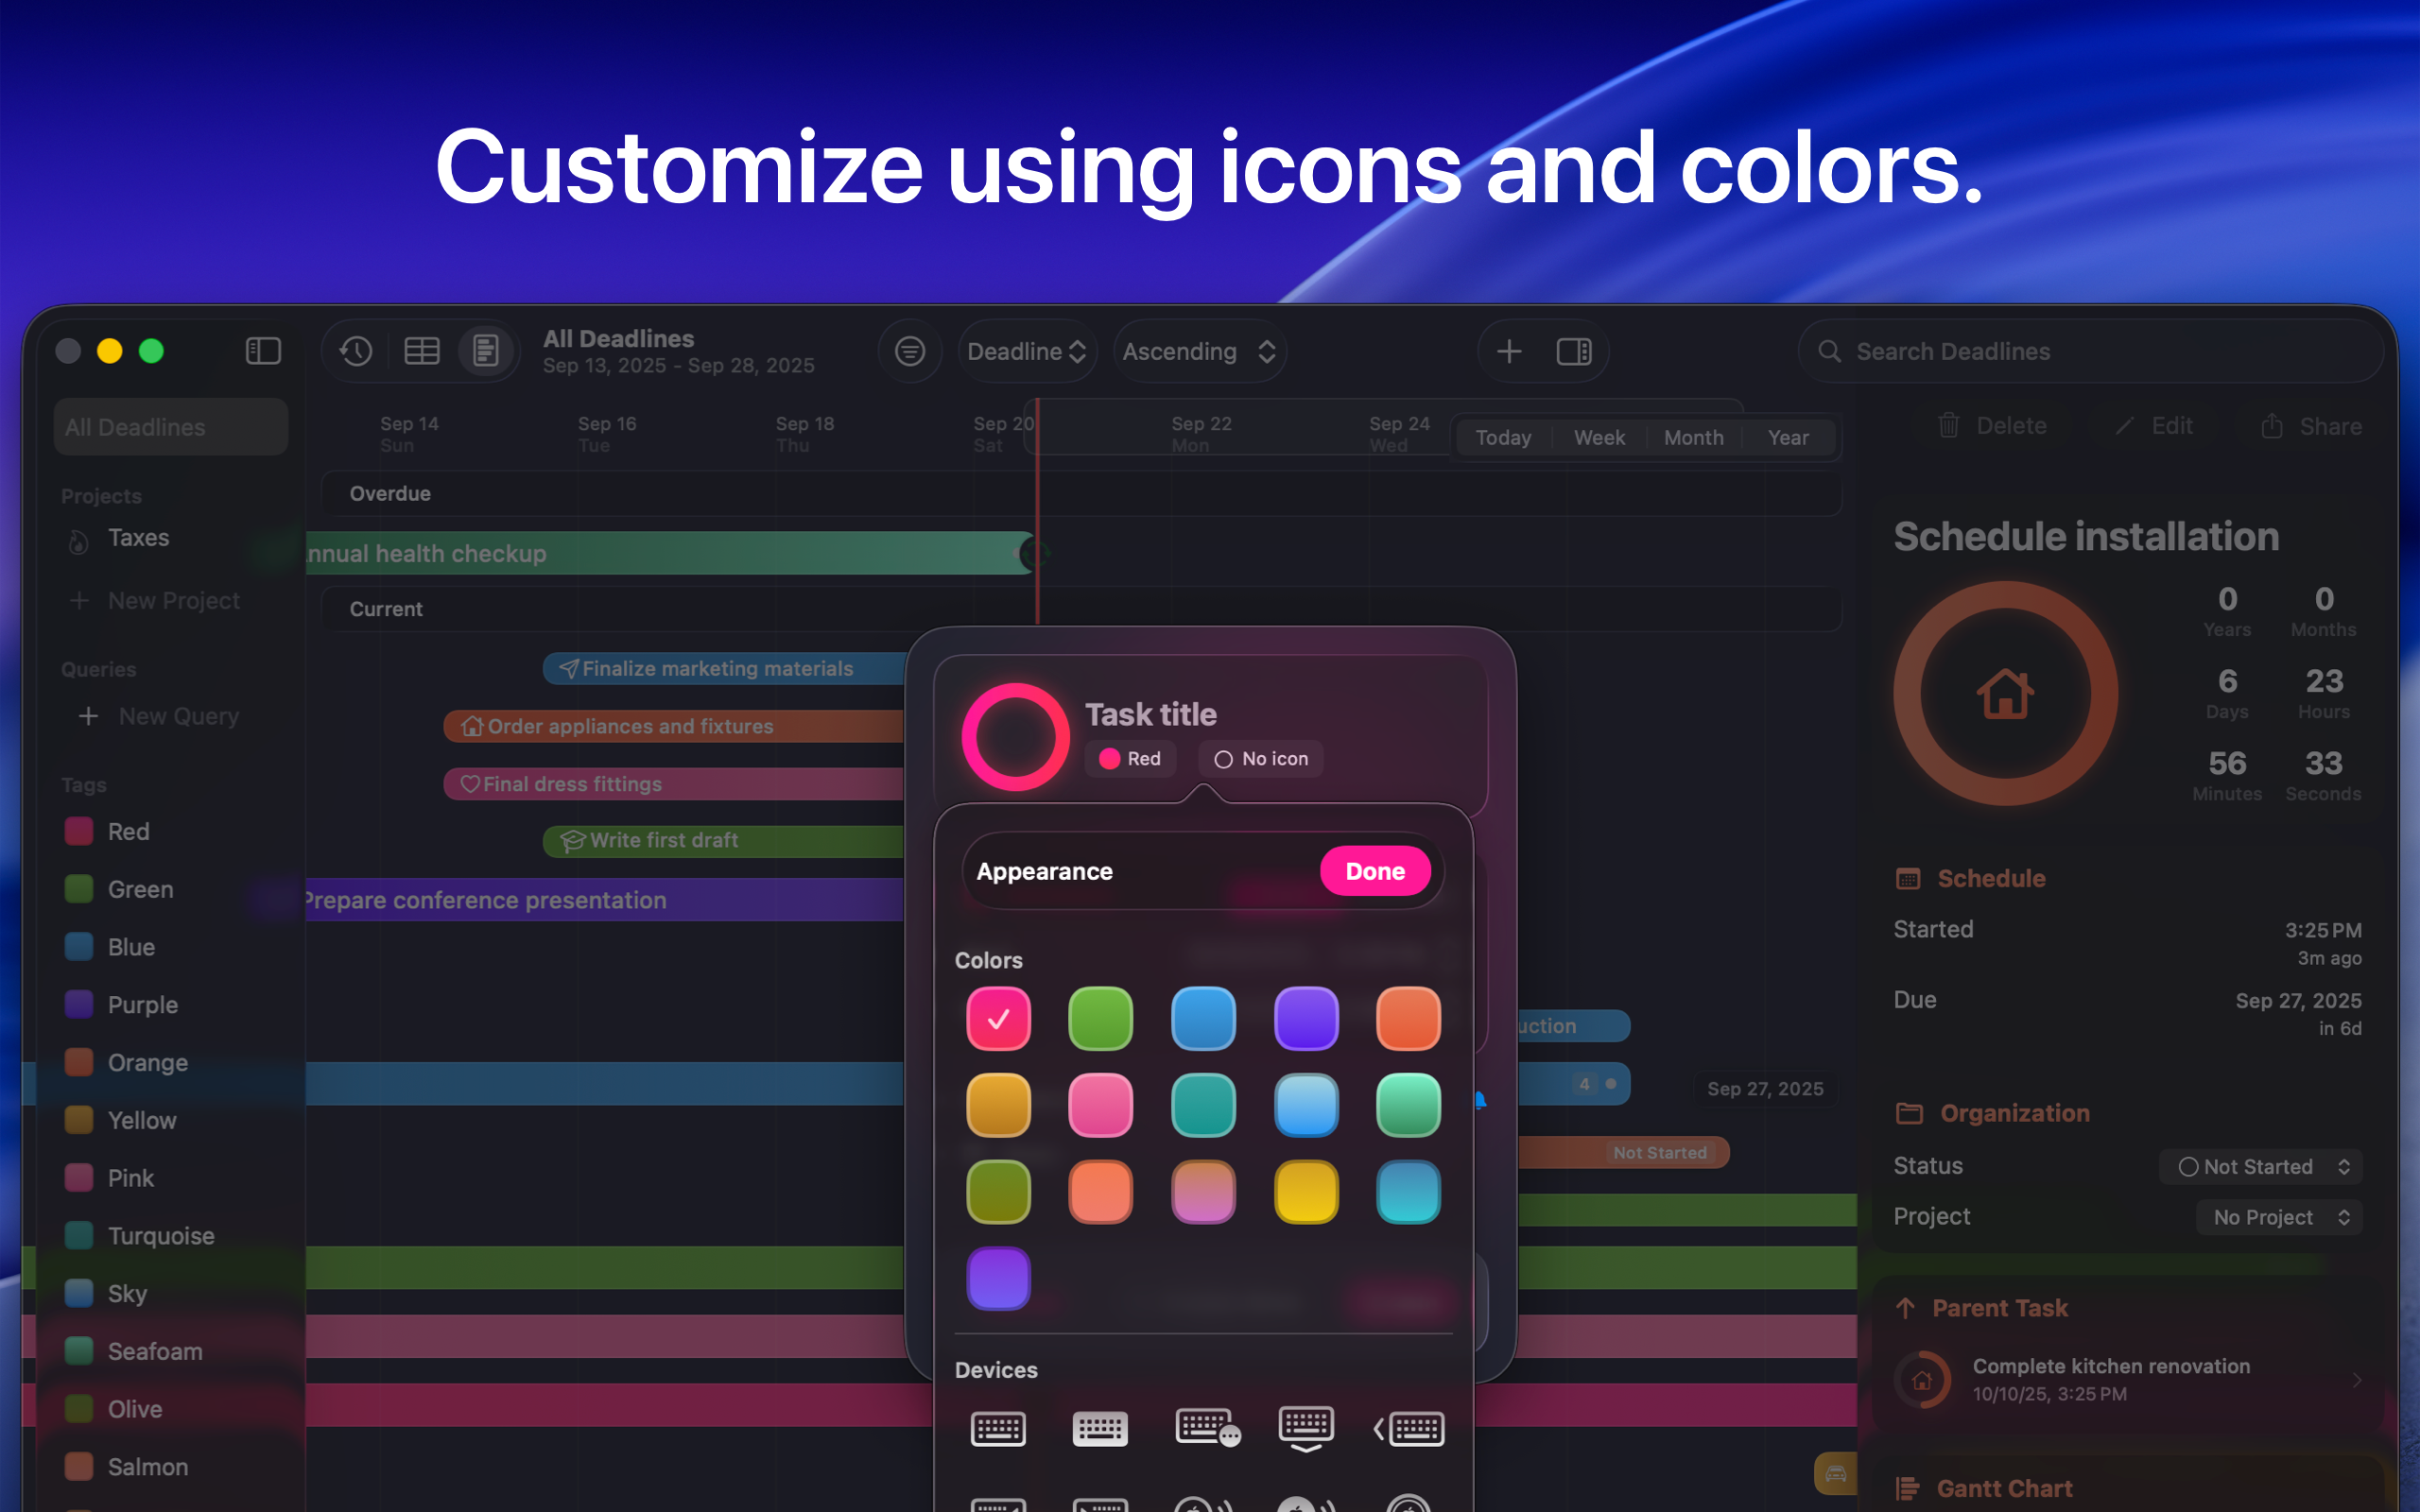Choose the keyboard chevron down icon
2420x1512 pixels.
[1306, 1430]
